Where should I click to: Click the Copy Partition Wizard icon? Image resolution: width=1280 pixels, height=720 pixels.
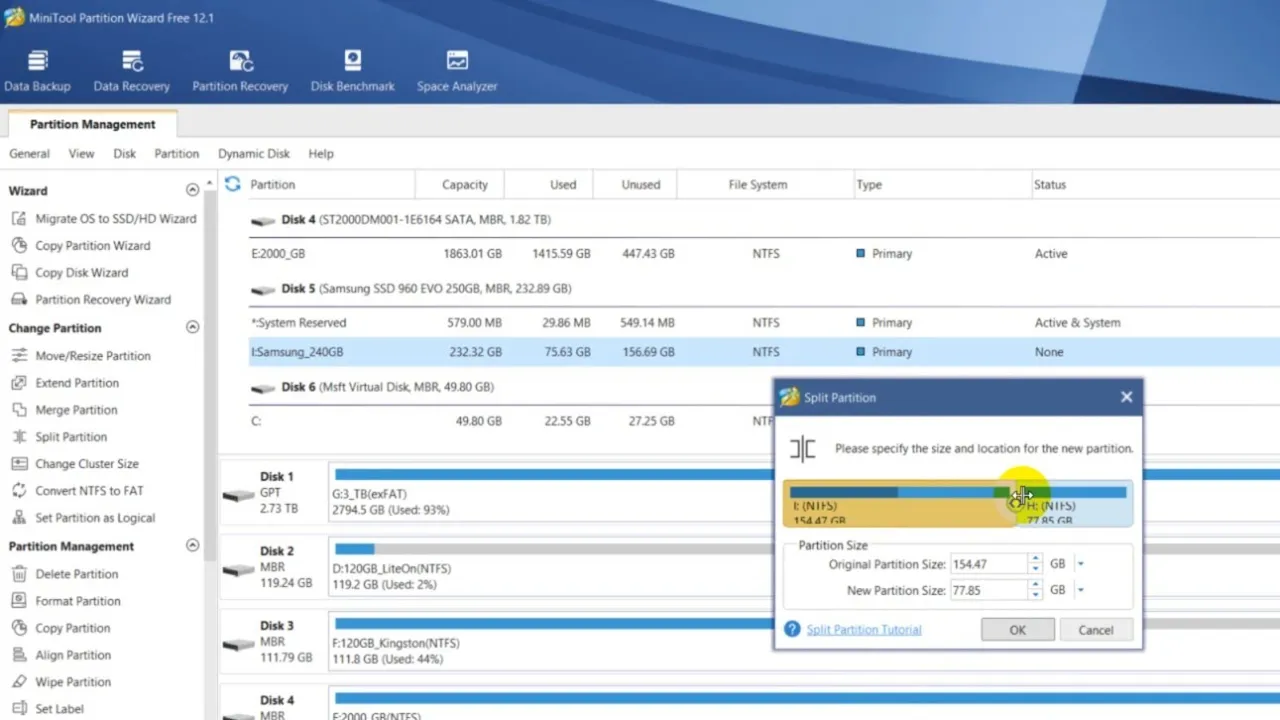click(19, 245)
